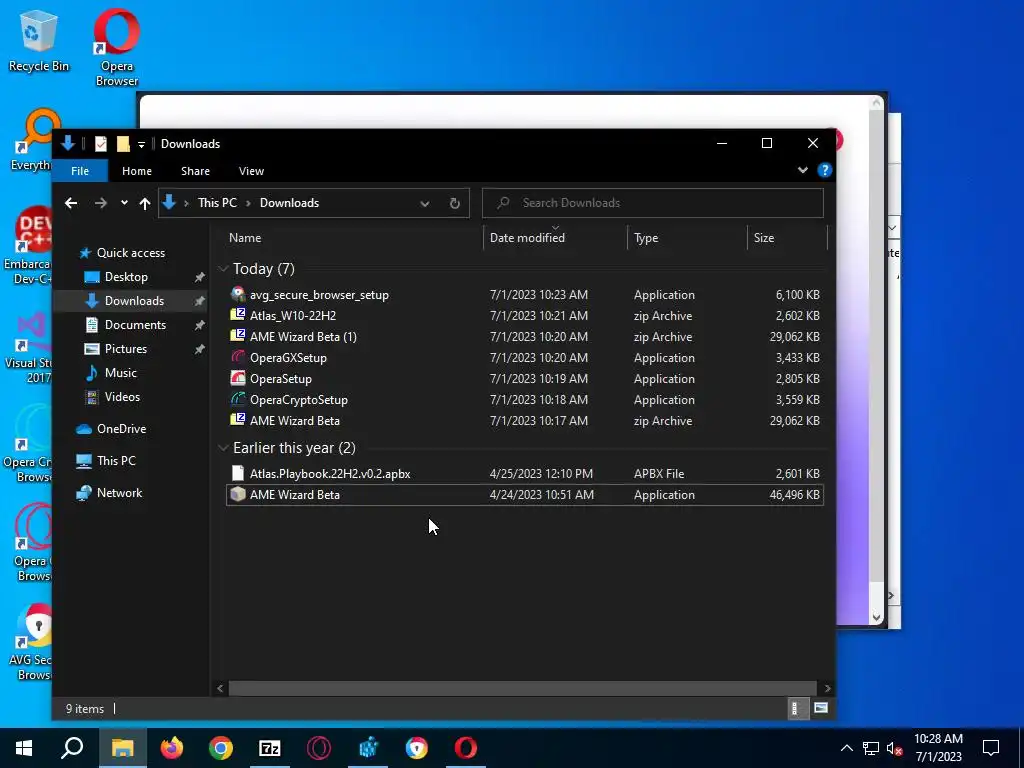
Task: Select the OperaSetup application file
Action: click(524, 379)
